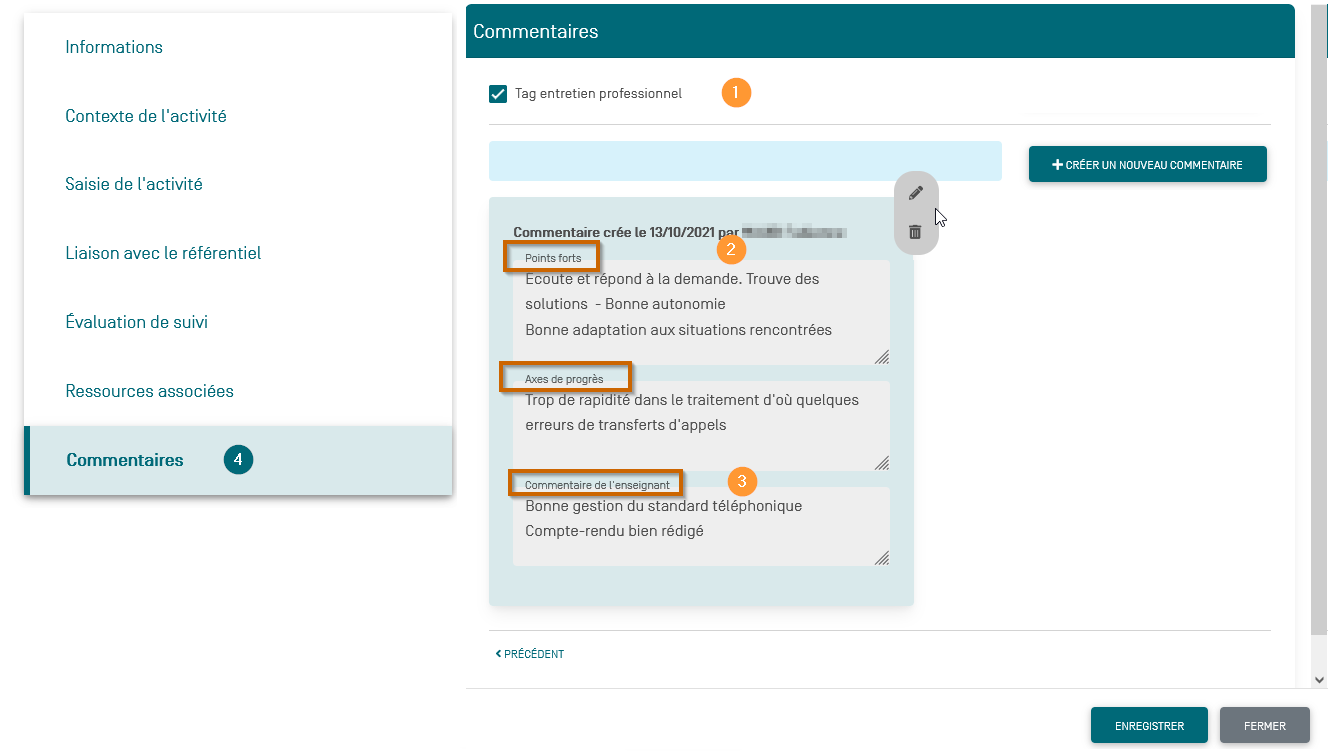Click the light blue bar above the comment
This screenshot has width=1334, height=751.
coord(745,161)
